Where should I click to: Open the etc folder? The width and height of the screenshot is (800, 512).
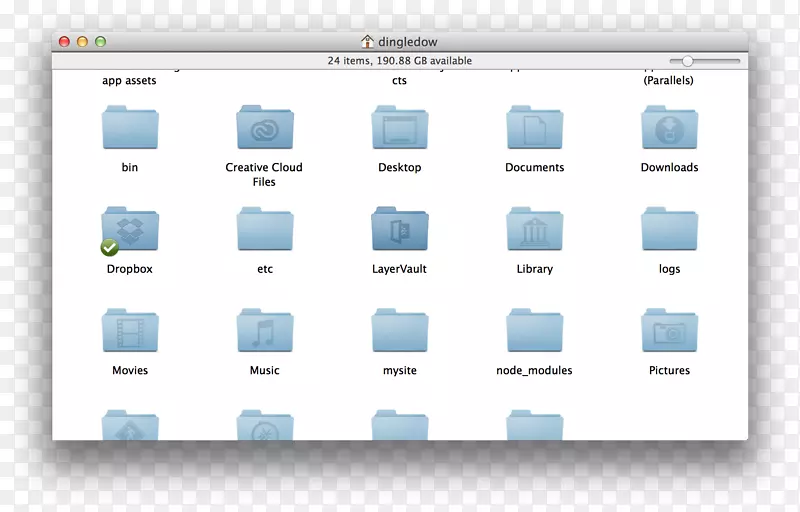coord(265,230)
